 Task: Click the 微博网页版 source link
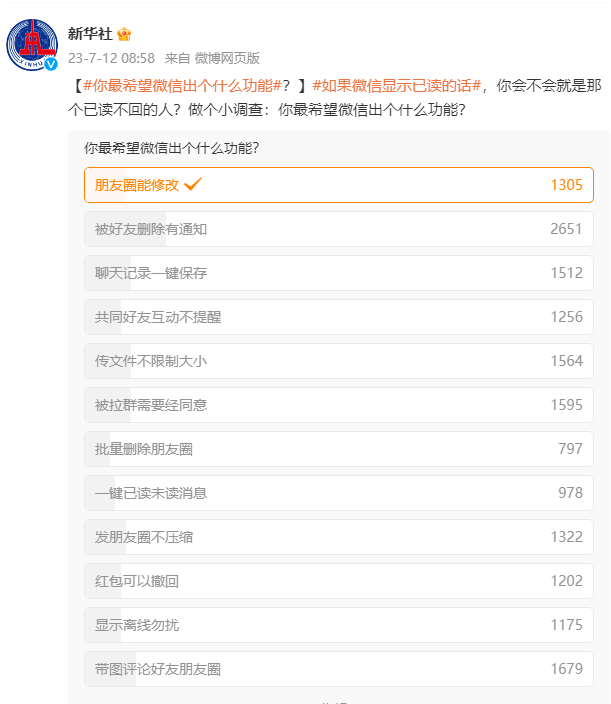(227, 58)
